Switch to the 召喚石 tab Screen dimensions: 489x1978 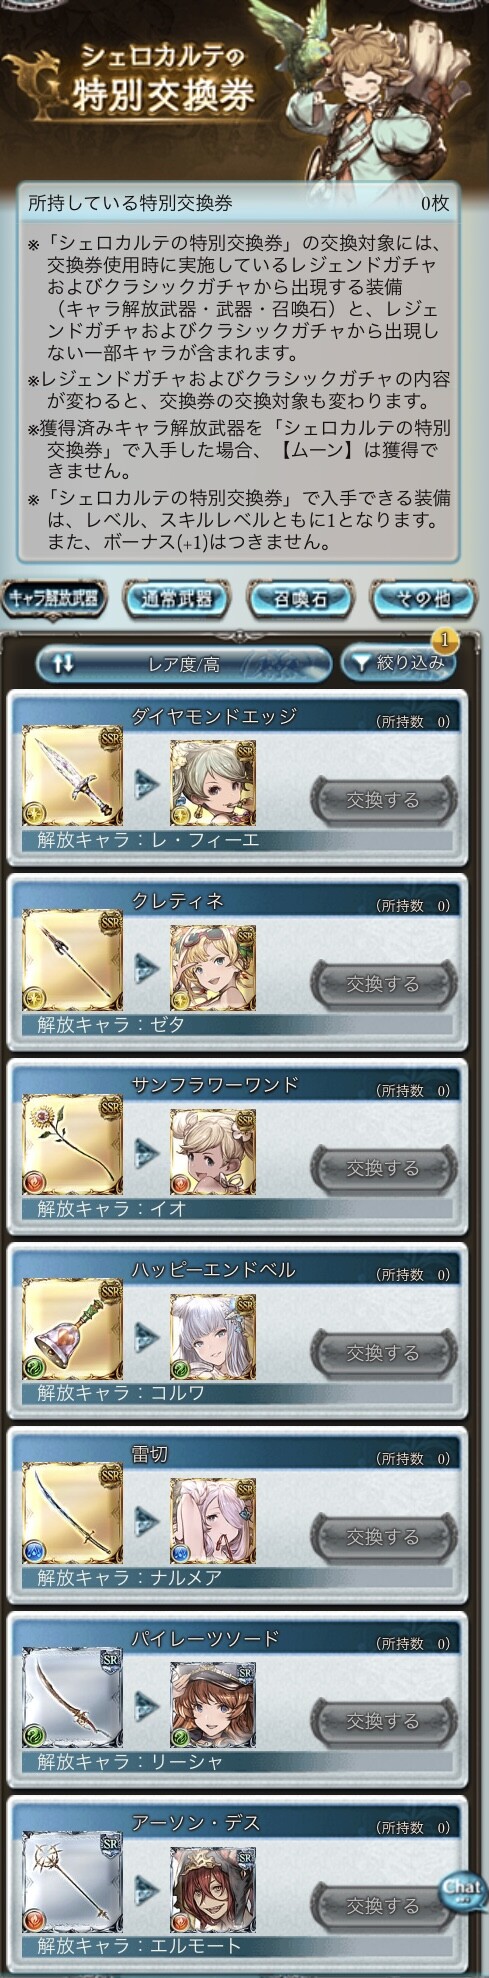(300, 598)
